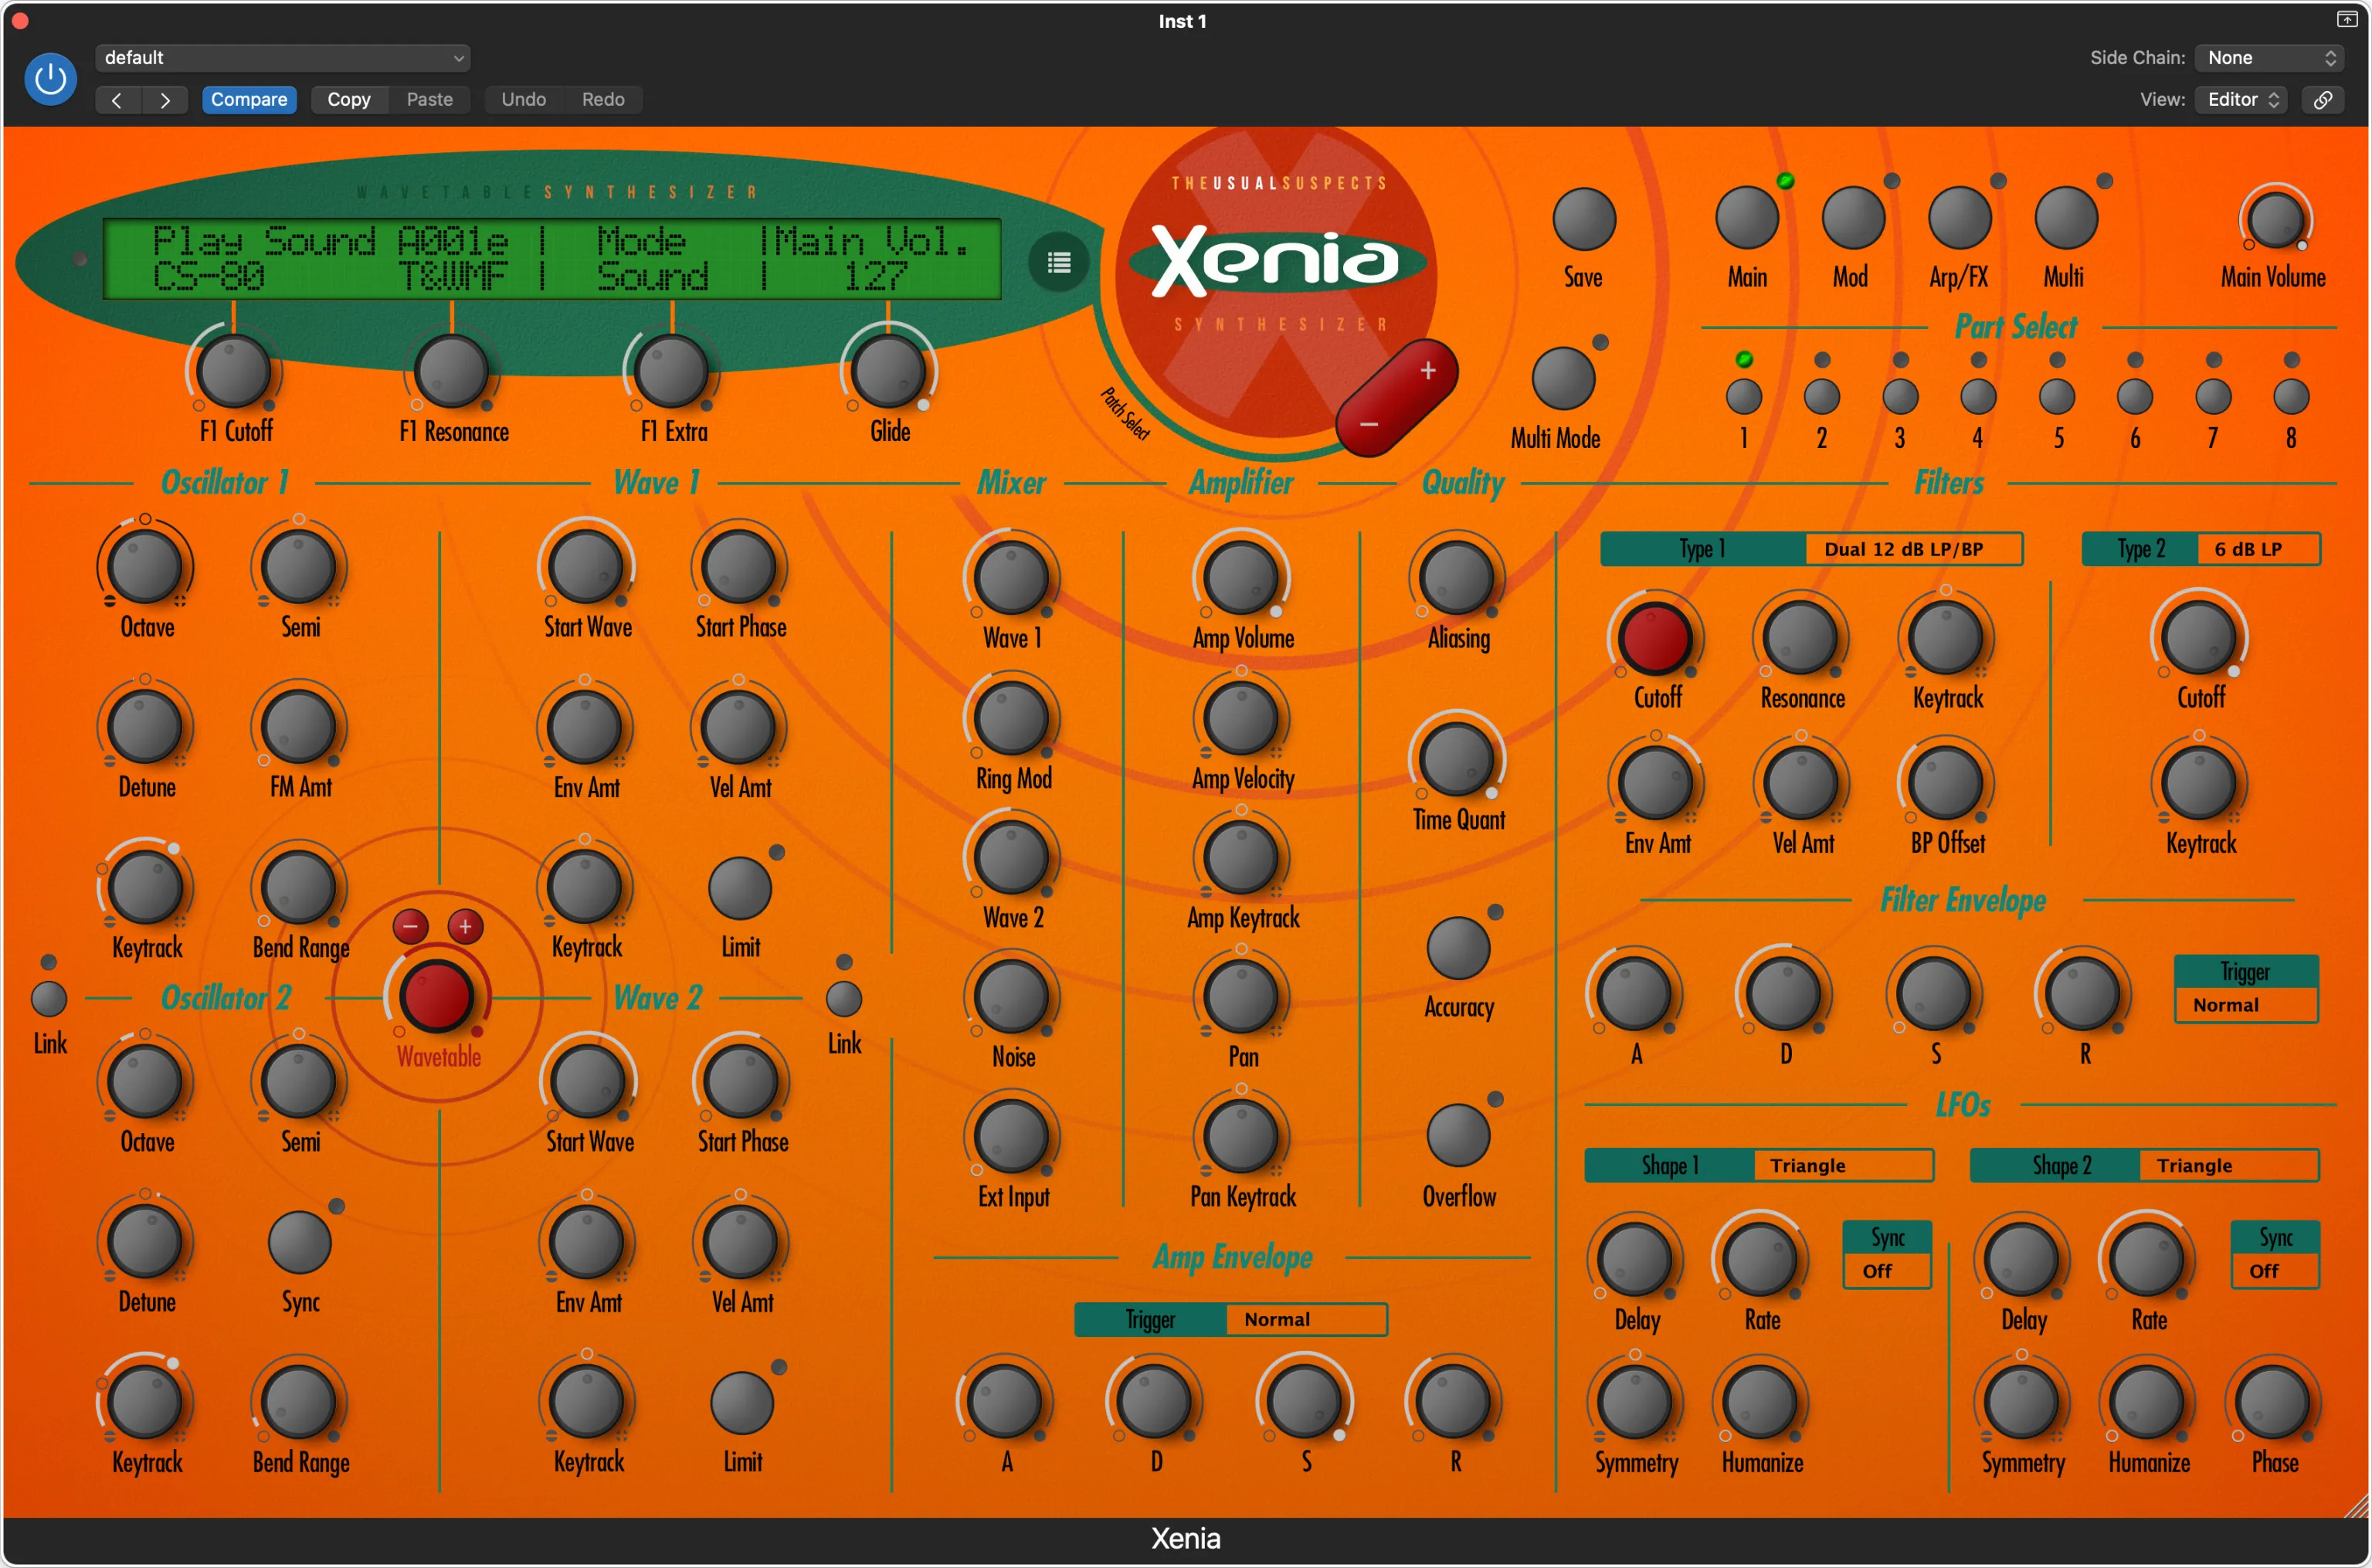Click the F1 Resonance knob

click(x=452, y=371)
